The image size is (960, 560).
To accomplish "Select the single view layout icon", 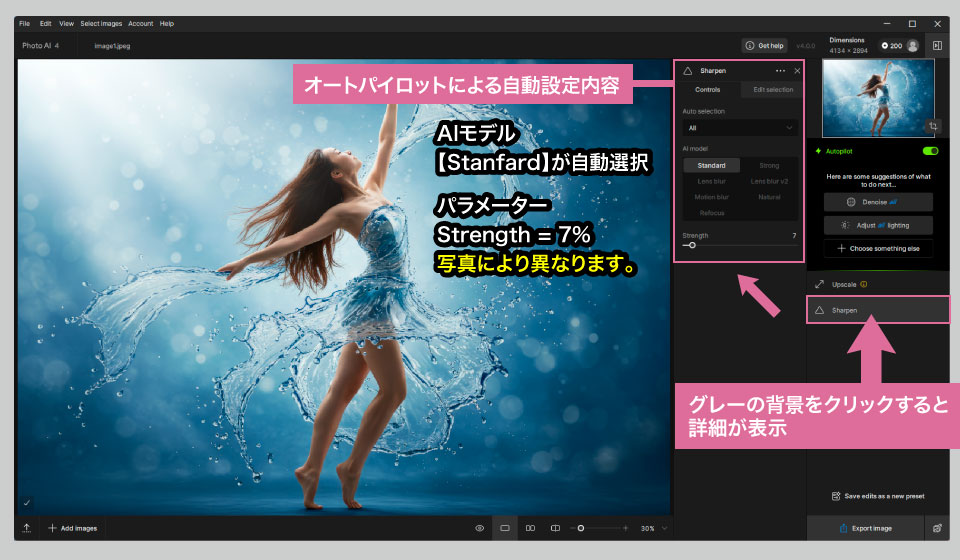I will coord(504,528).
